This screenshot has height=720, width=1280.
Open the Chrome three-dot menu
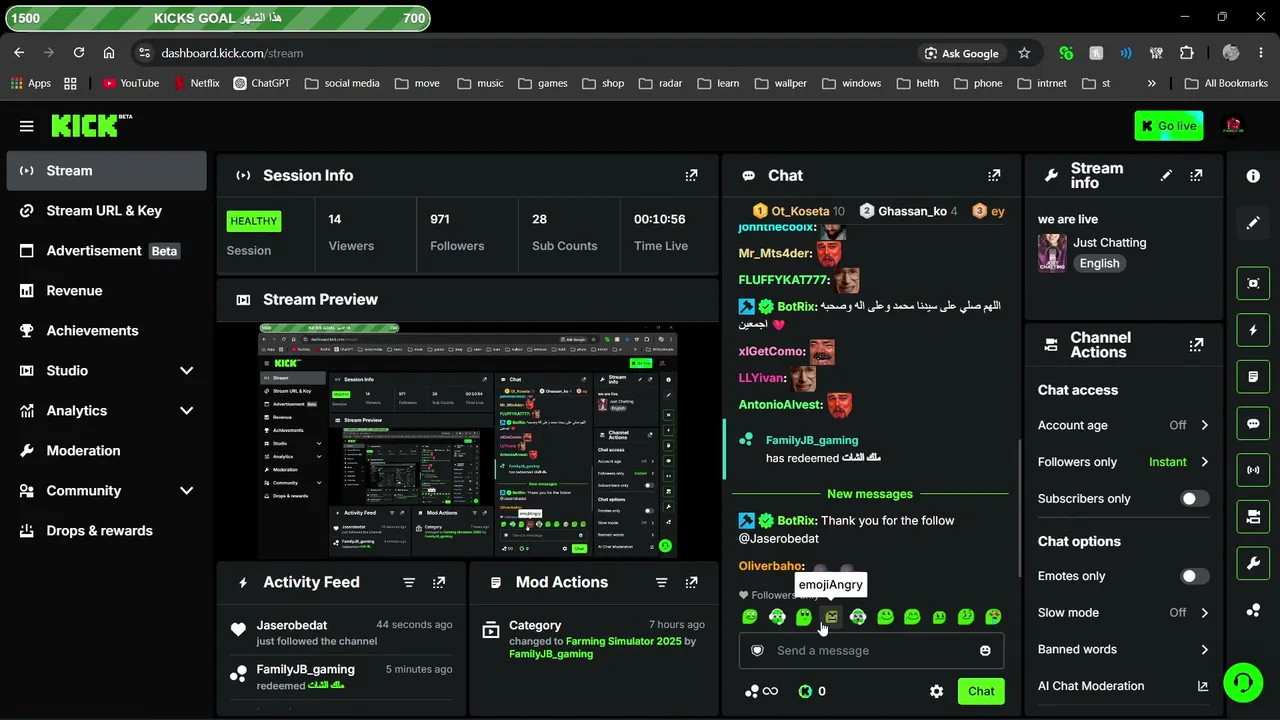click(1261, 53)
